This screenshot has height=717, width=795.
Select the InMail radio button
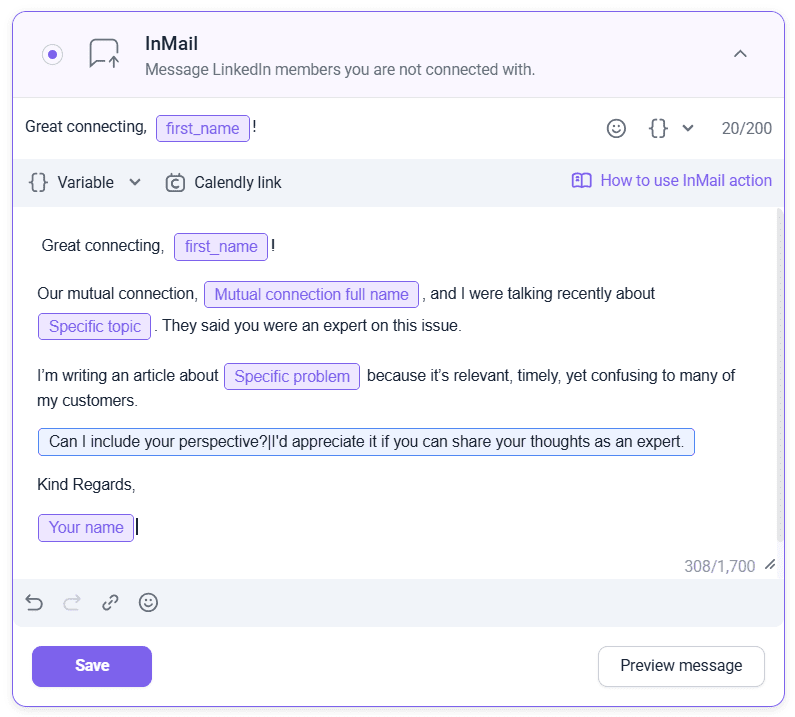pyautogui.click(x=52, y=54)
